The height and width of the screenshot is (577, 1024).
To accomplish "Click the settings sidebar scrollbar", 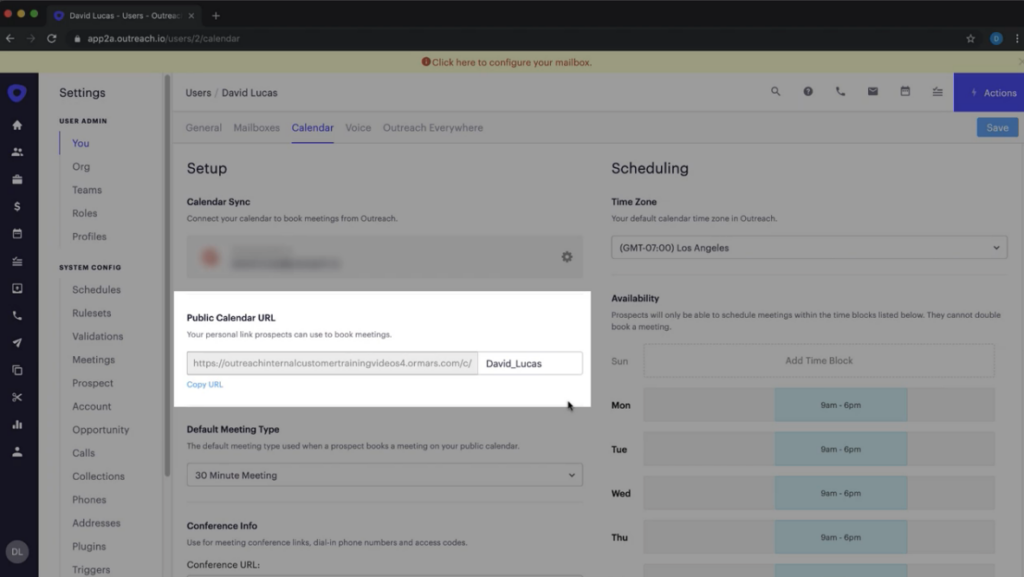I will (x=167, y=274).
